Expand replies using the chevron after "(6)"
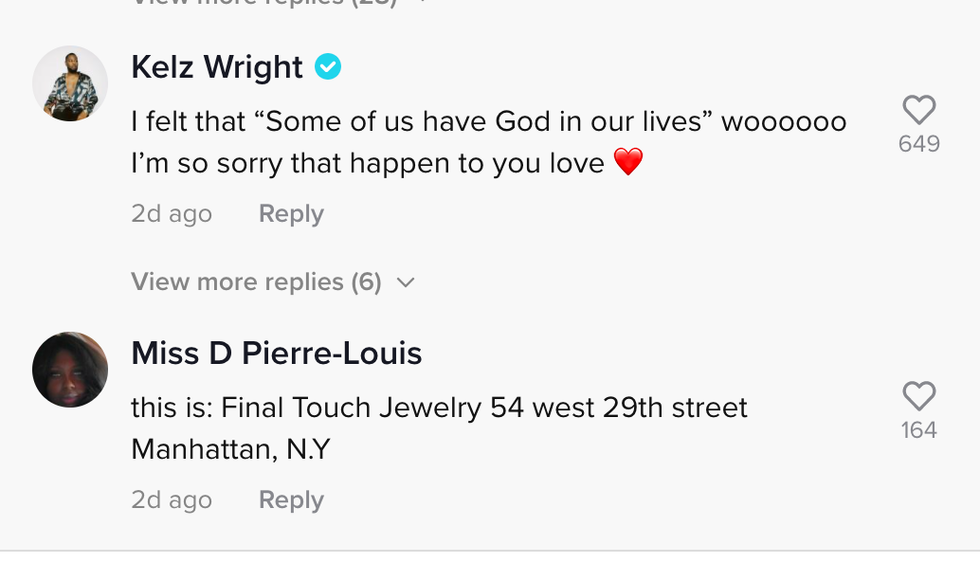Image resolution: width=980 pixels, height=563 pixels. (x=405, y=283)
